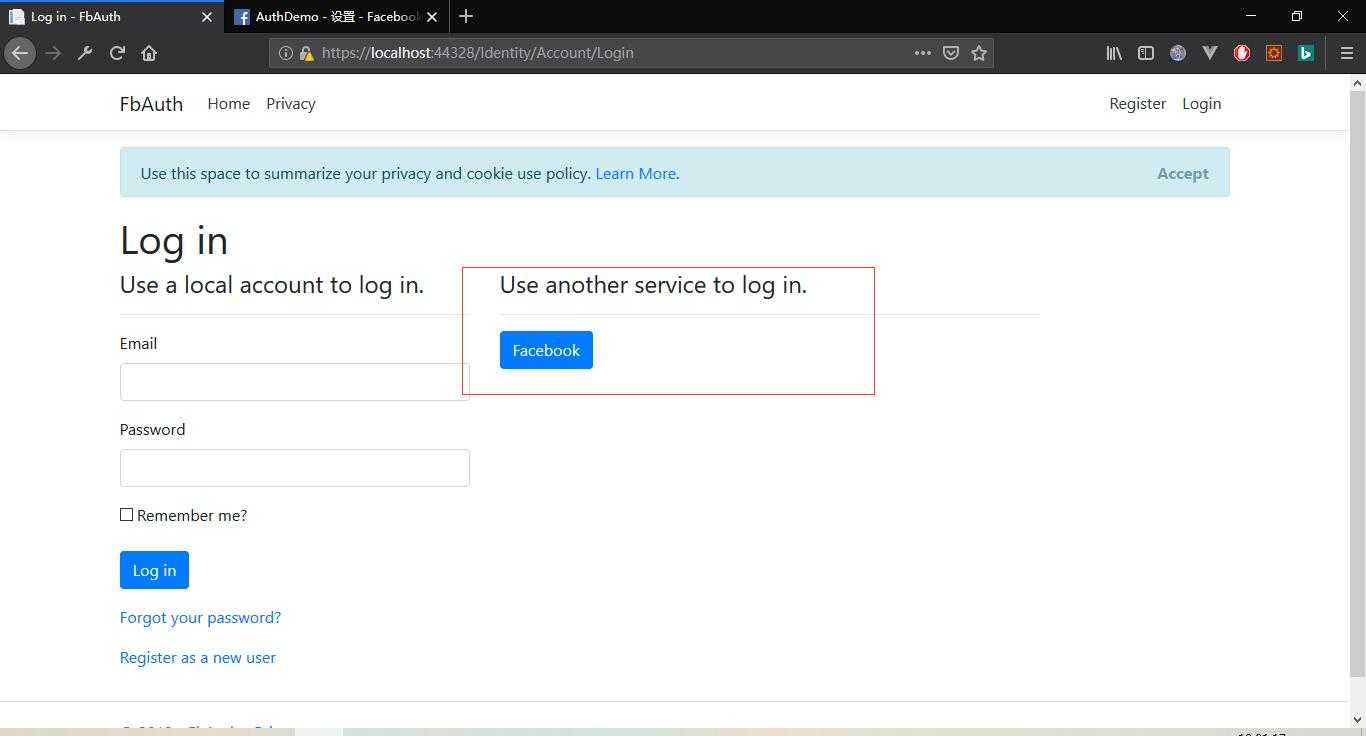Bookmark this page with the star icon
This screenshot has height=736, width=1366.
(979, 53)
